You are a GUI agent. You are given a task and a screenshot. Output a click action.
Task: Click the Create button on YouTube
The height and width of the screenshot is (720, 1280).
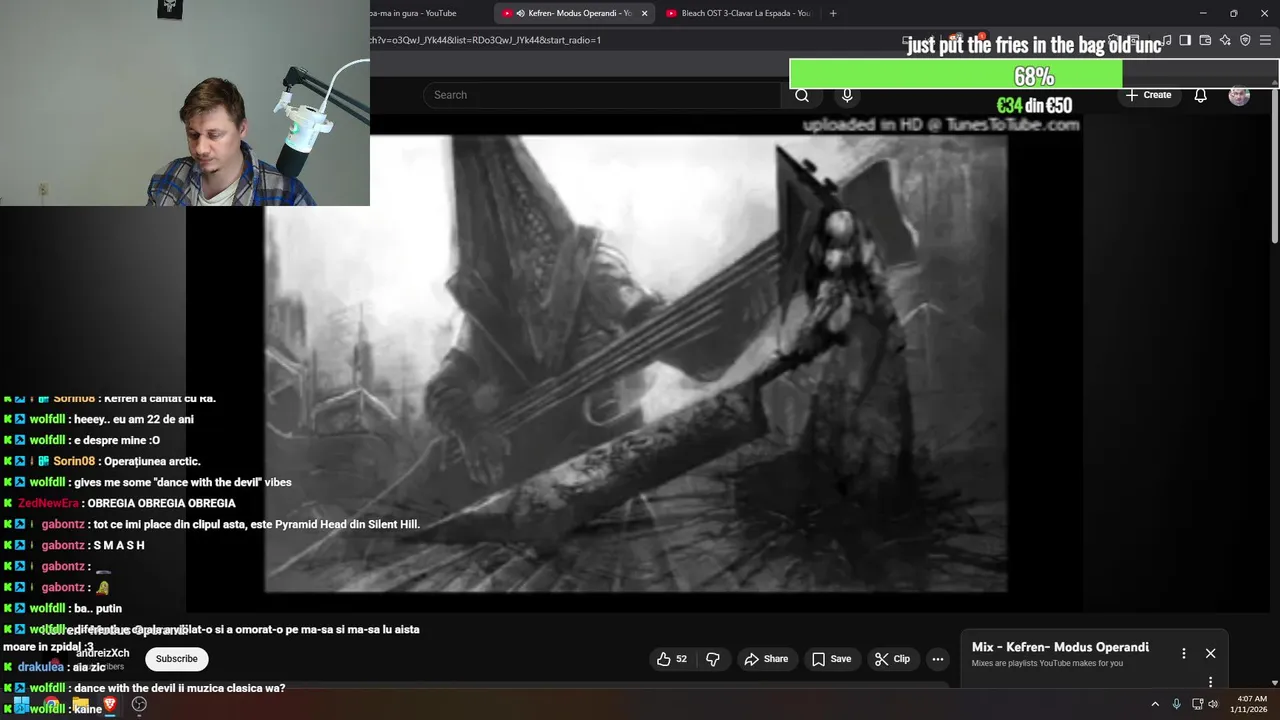[x=1148, y=95]
